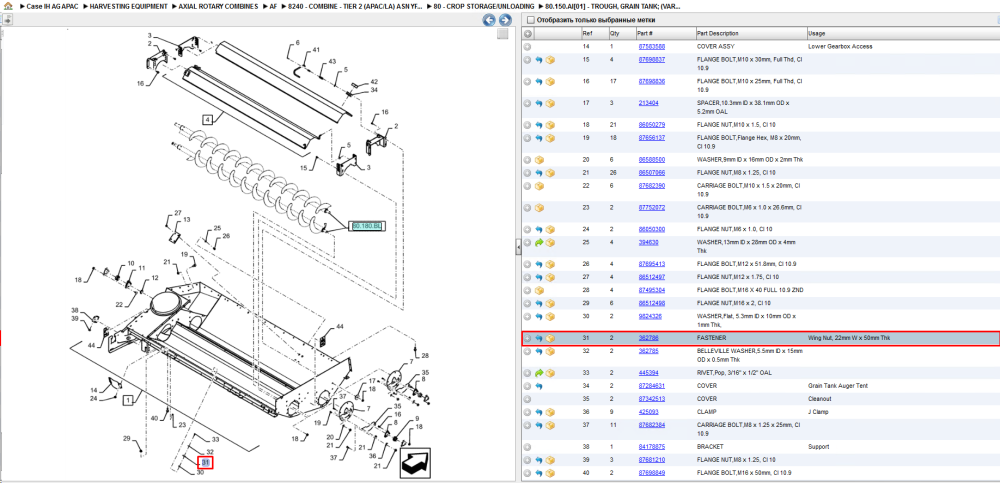The image size is (1000, 483).
Task: Click blue arrow icon in ref 18 row
Action: tap(539, 125)
